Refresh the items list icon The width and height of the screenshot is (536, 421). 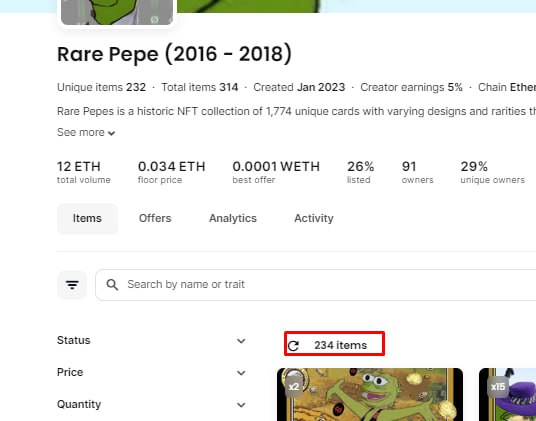click(293, 346)
